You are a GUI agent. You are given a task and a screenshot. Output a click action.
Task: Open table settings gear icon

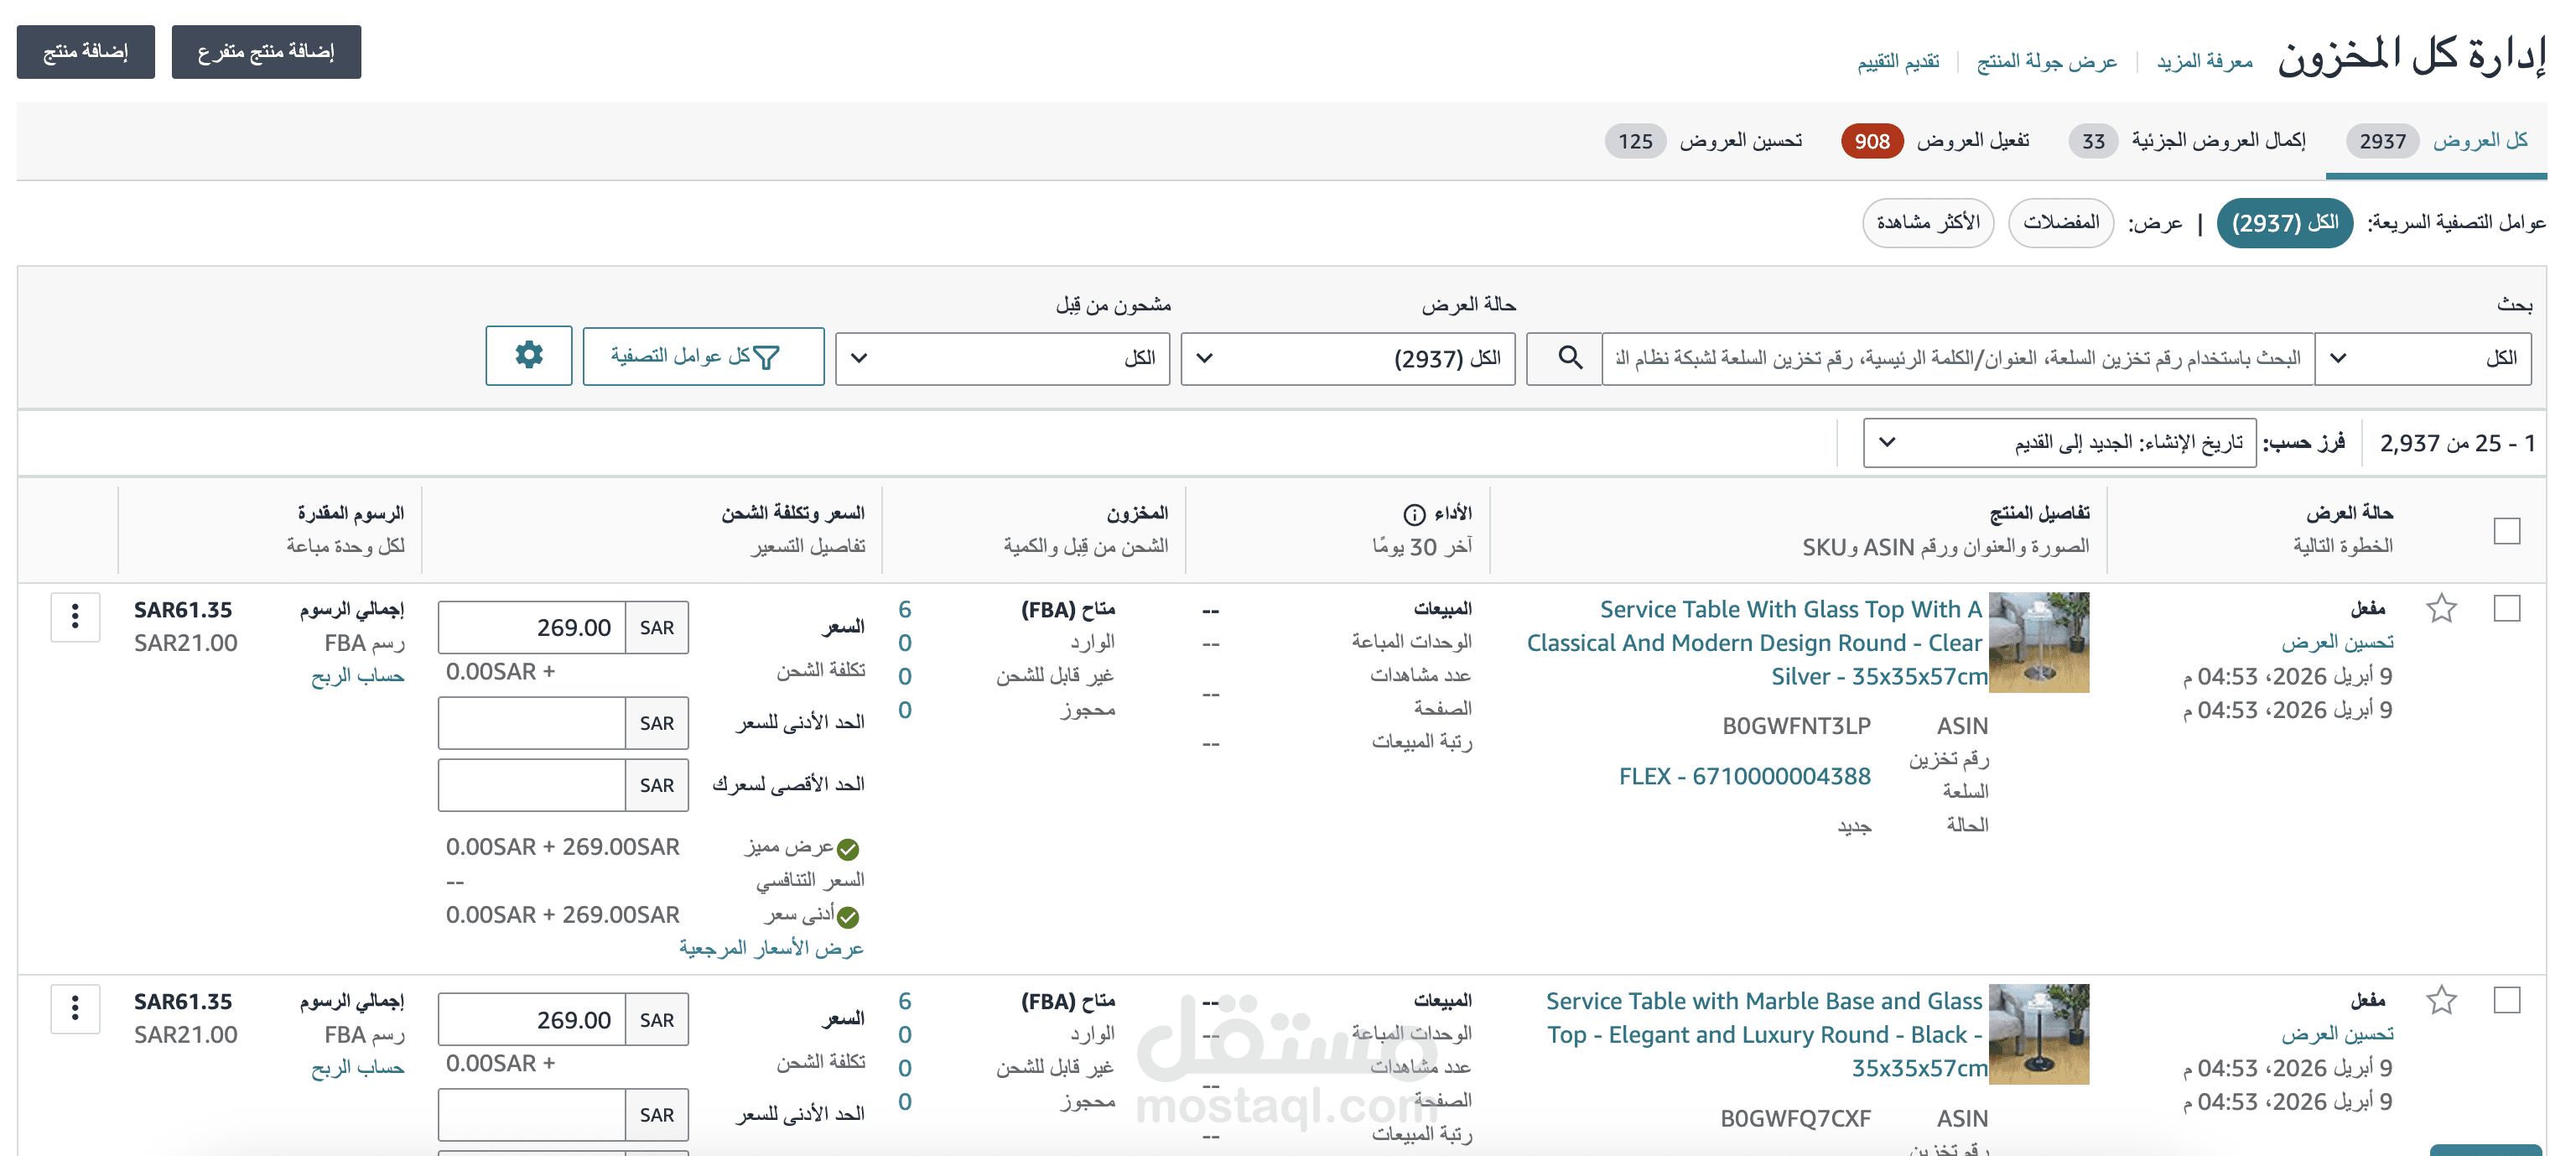(x=528, y=355)
